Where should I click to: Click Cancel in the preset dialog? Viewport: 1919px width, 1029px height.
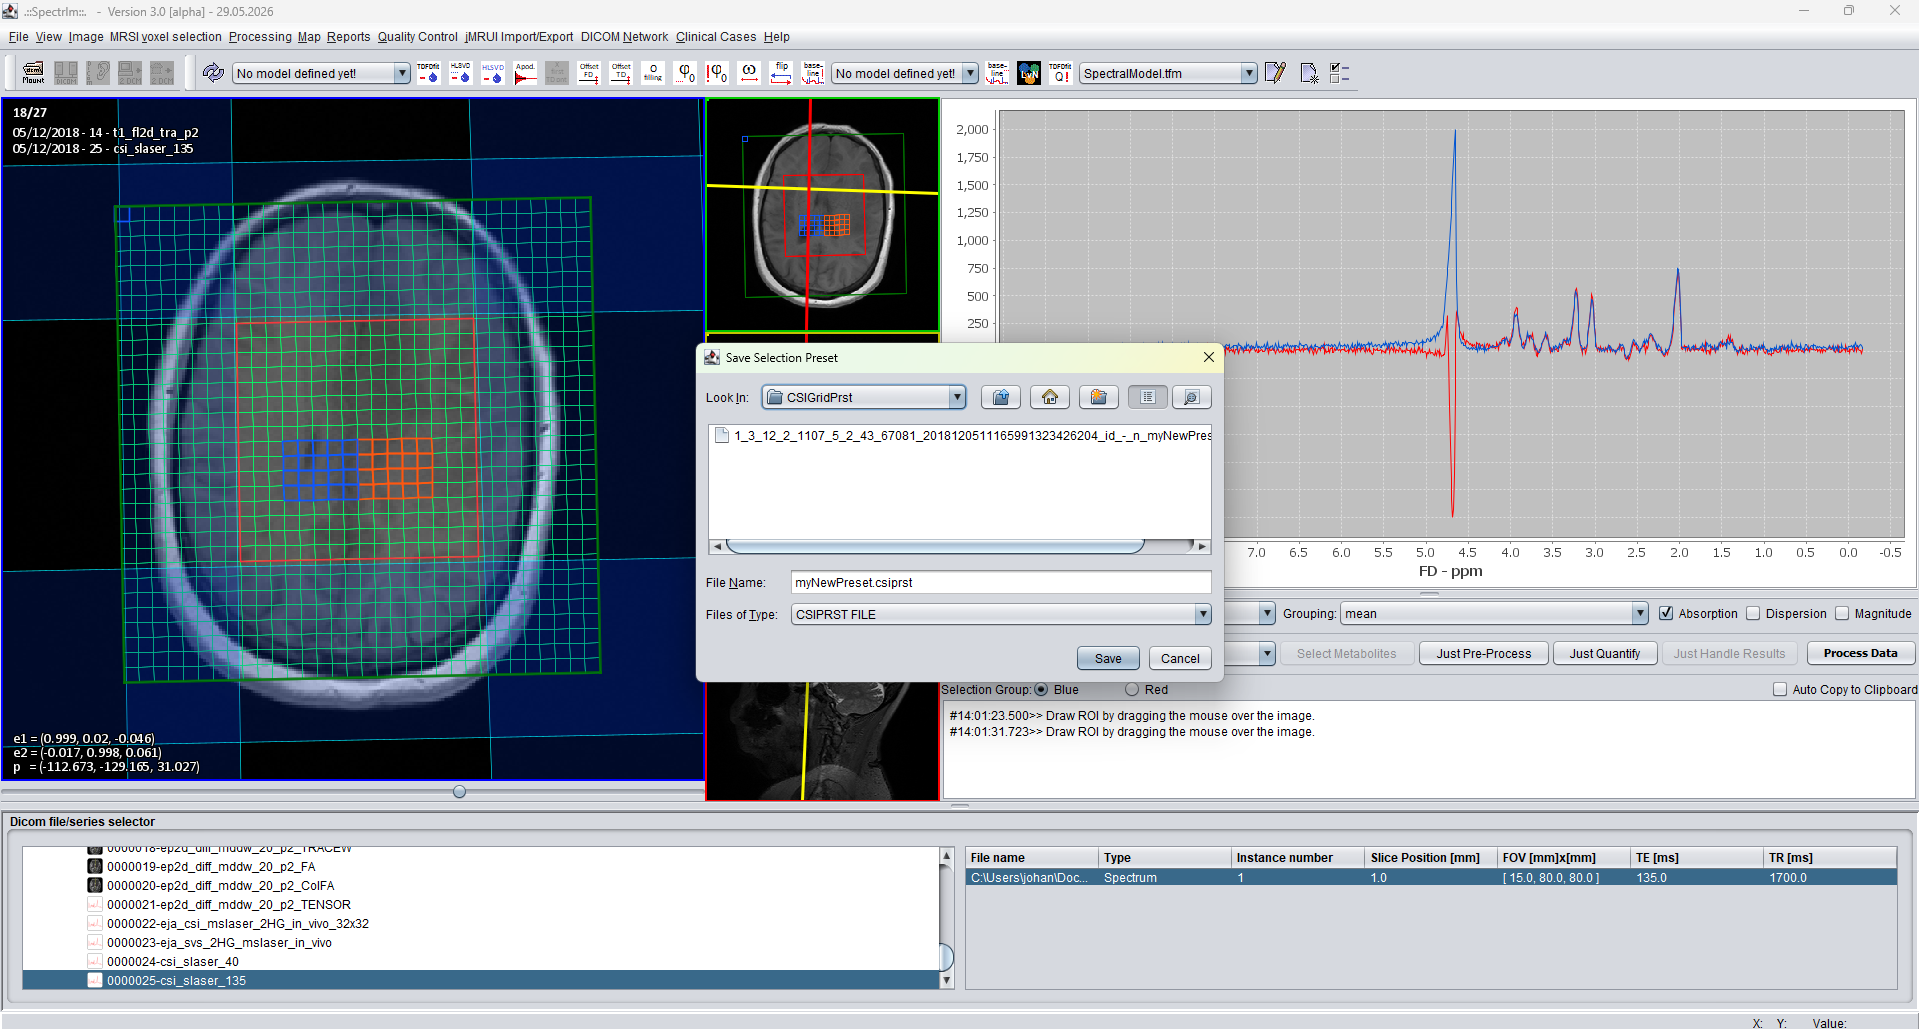(1180, 658)
